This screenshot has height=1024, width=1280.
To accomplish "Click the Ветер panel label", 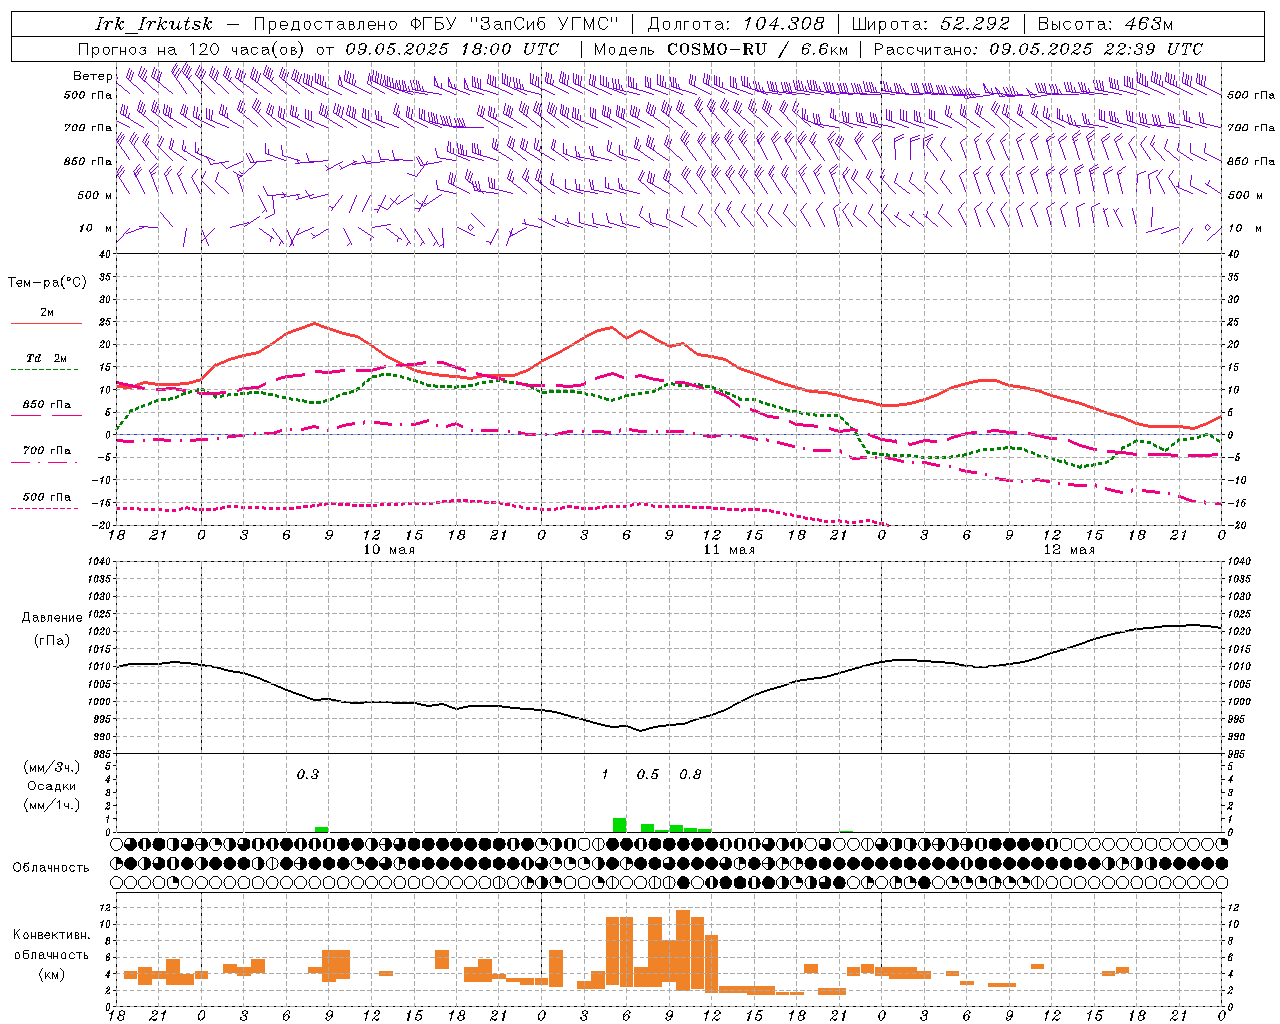I will (92, 76).
